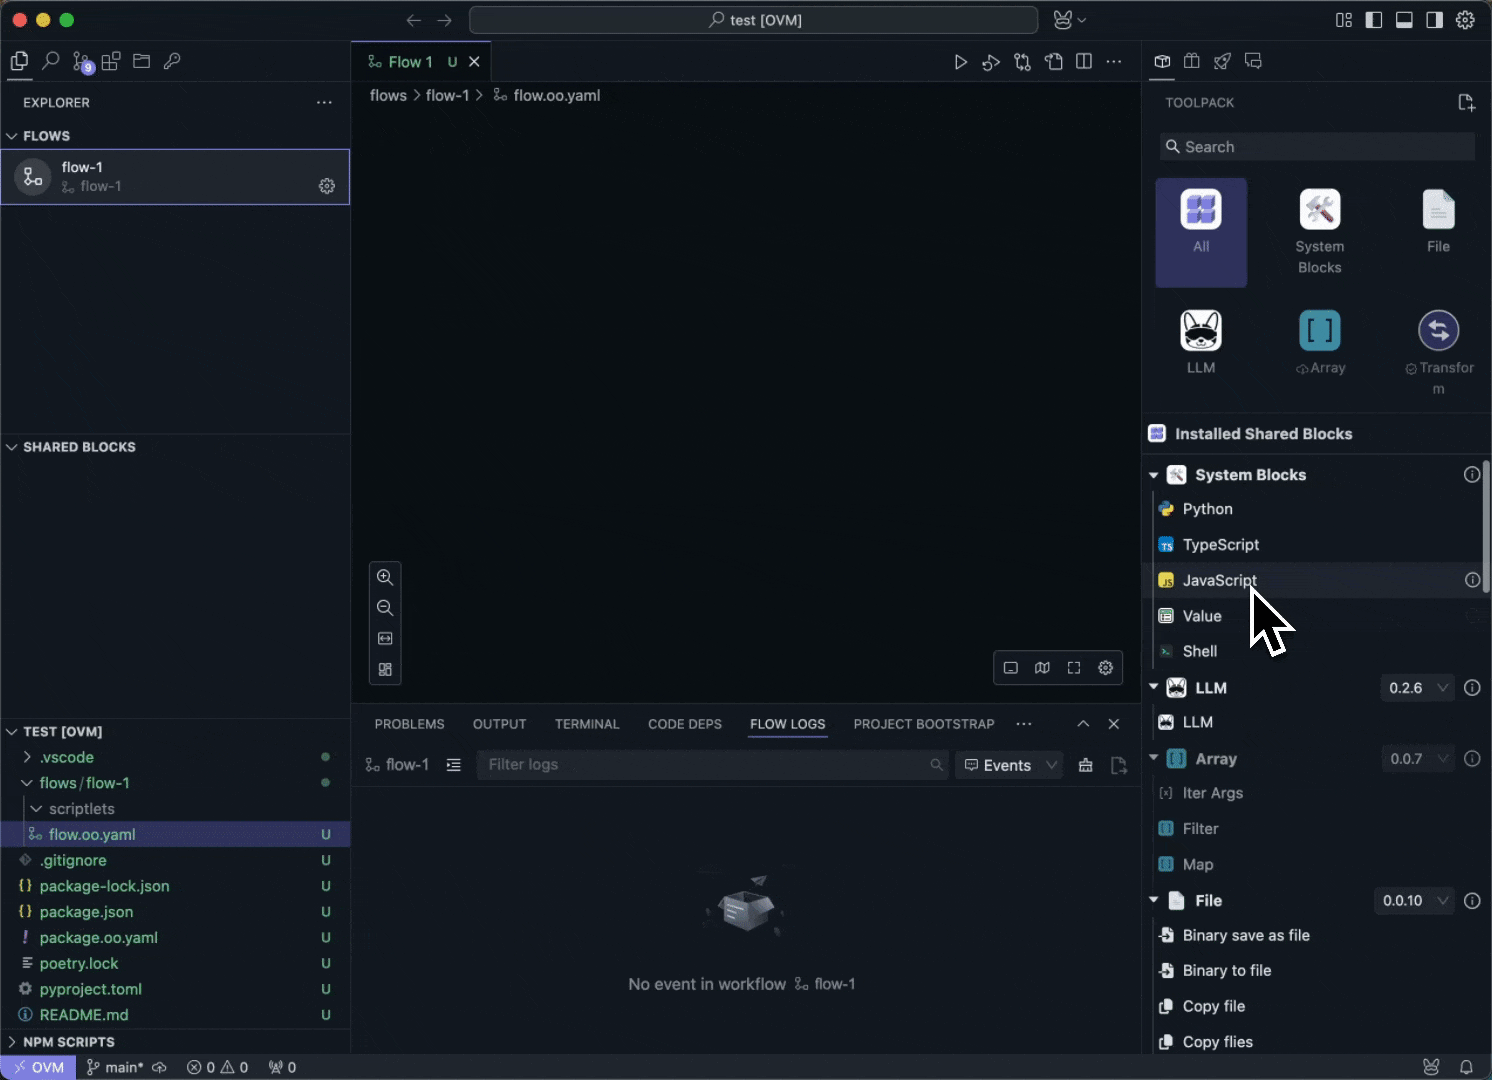The width and height of the screenshot is (1492, 1080).
Task: Zoom out on the flow canvas
Action: [x=385, y=608]
